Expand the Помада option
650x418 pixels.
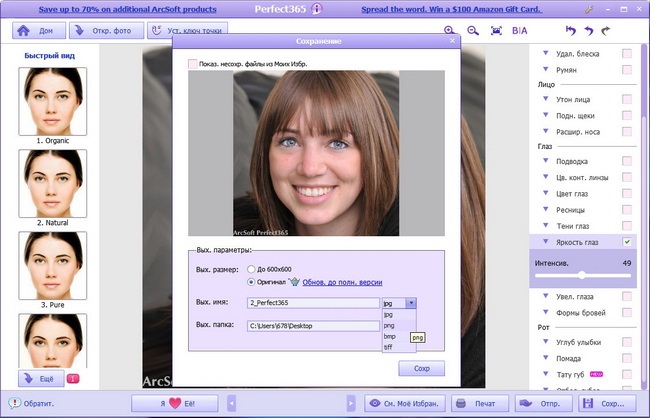(x=546, y=357)
